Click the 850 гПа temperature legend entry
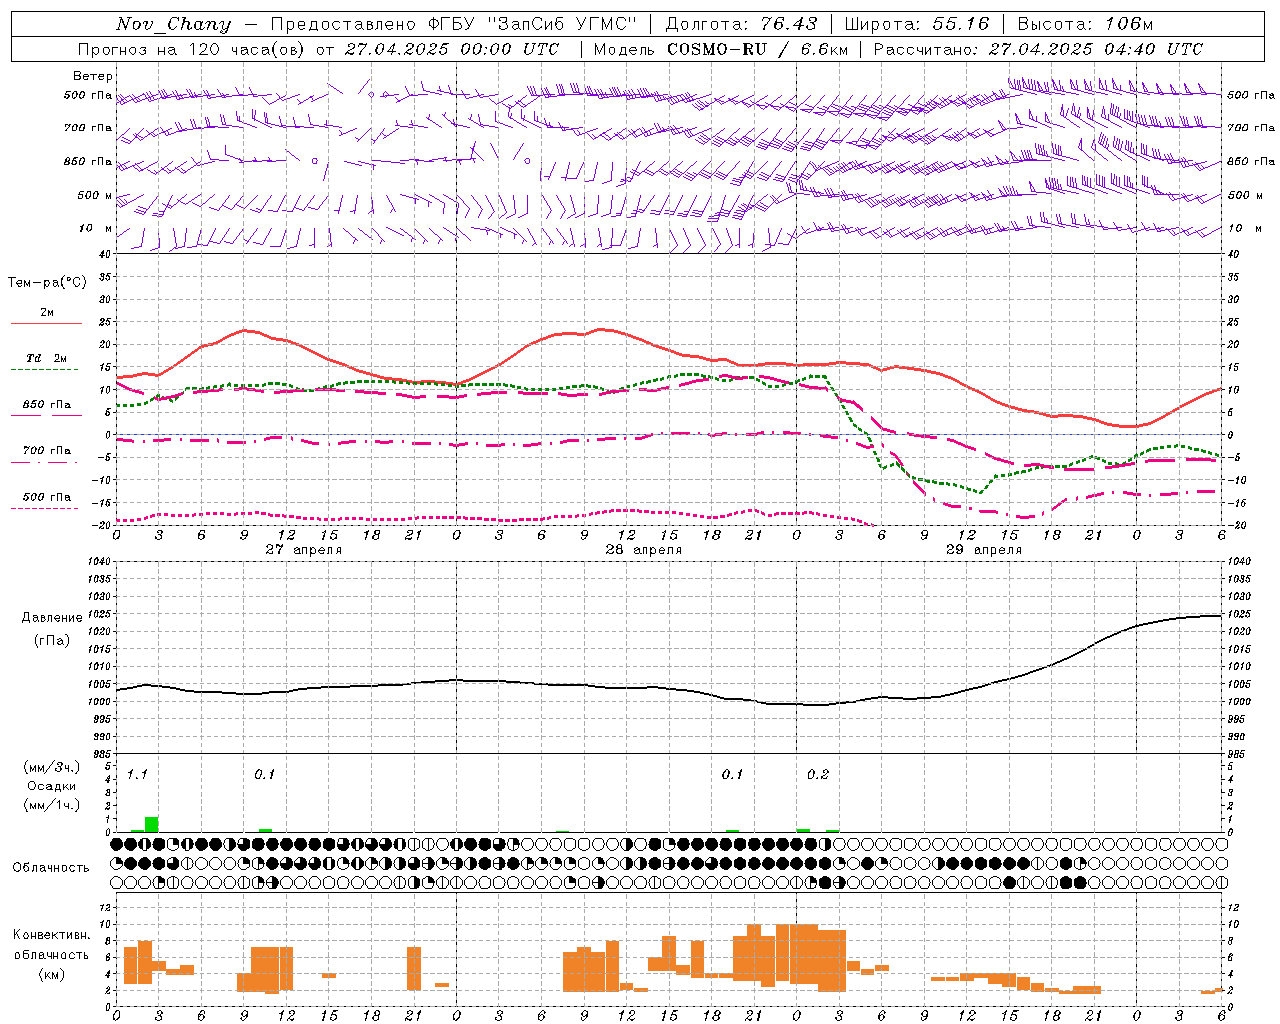The height and width of the screenshot is (1024, 1280). click(46, 405)
